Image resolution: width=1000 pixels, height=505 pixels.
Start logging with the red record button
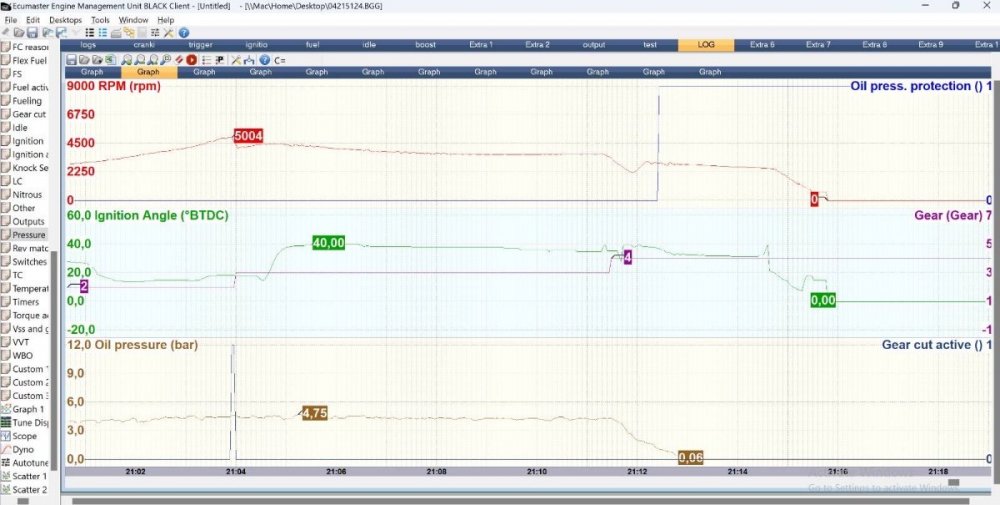[x=191, y=60]
